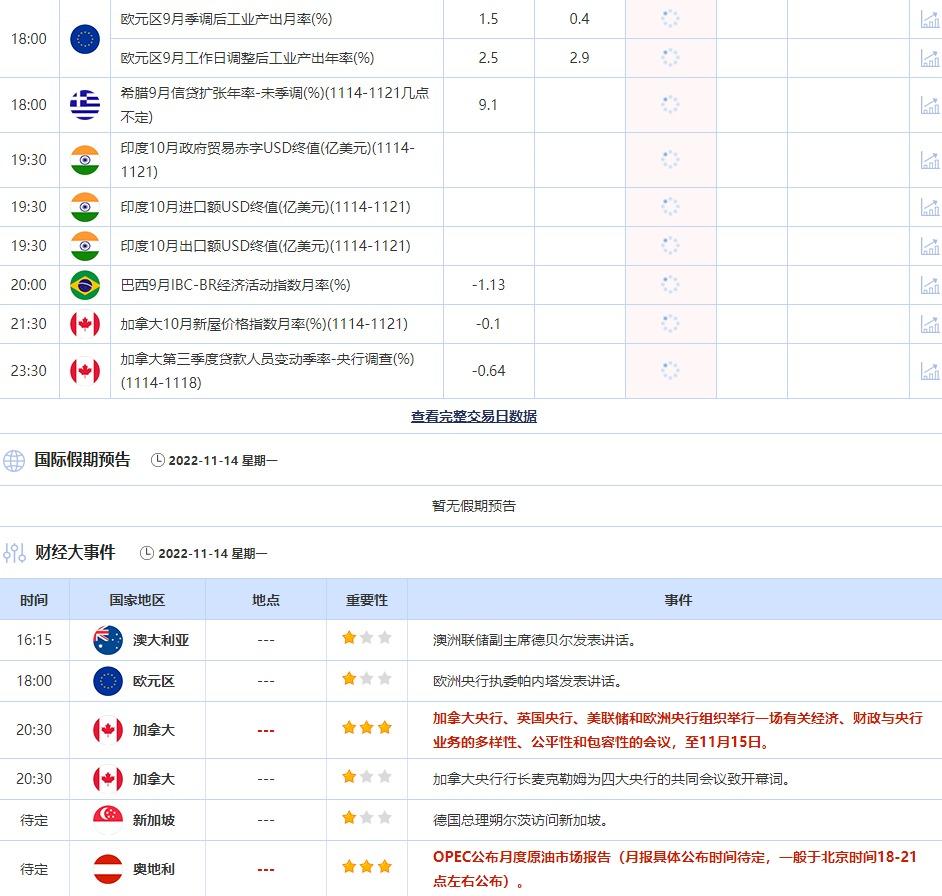942x896 pixels.
Task: Click chart icon for 加拿大第三季度贷款人员变动季率
Action: click(929, 371)
